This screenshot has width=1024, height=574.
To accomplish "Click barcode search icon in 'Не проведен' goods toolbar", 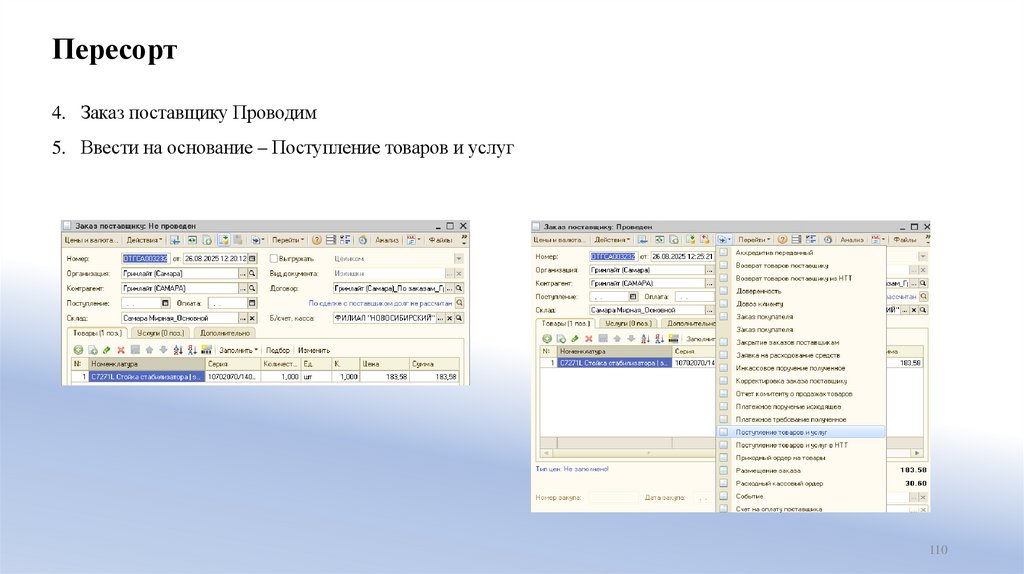I will pyautogui.click(x=206, y=350).
